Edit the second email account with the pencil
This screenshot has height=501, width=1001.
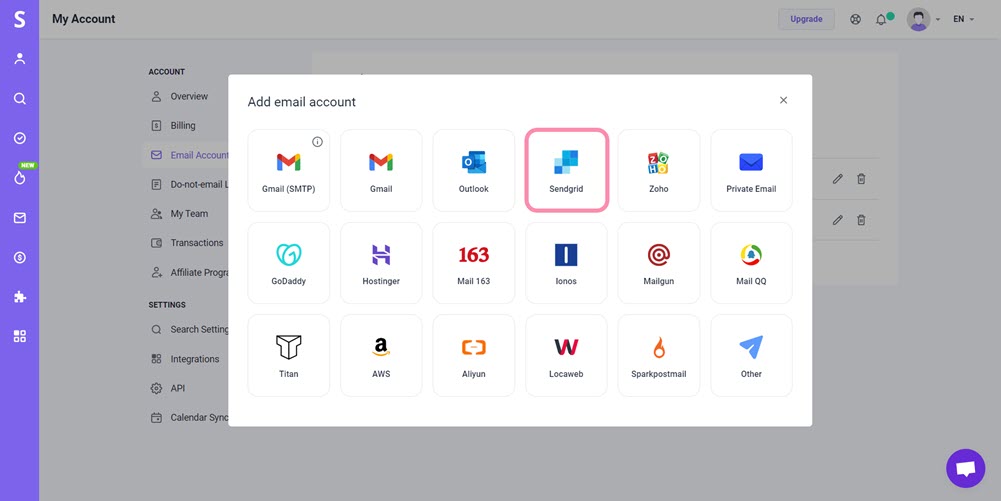pos(838,220)
